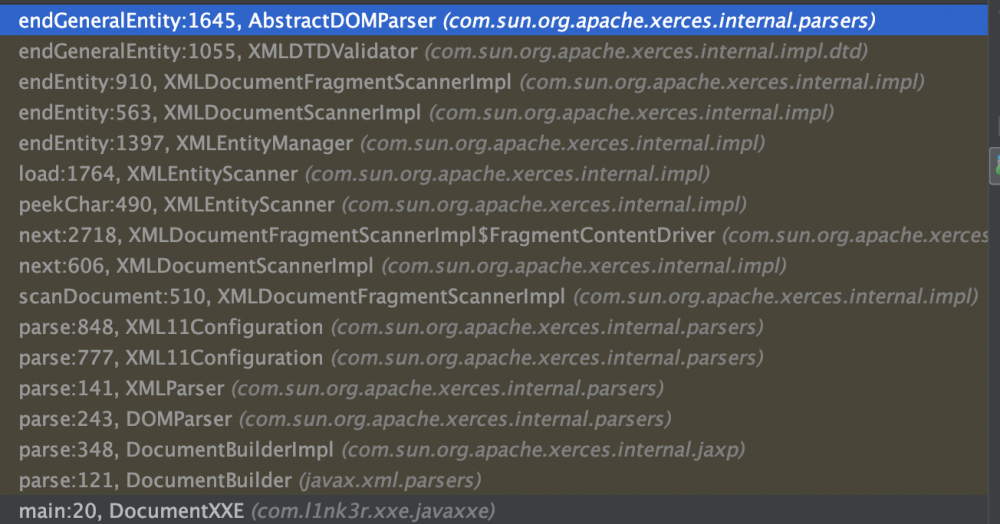Select endEntity:1397 XMLEntityManager frame
The width and height of the screenshot is (1000, 524).
coord(185,143)
